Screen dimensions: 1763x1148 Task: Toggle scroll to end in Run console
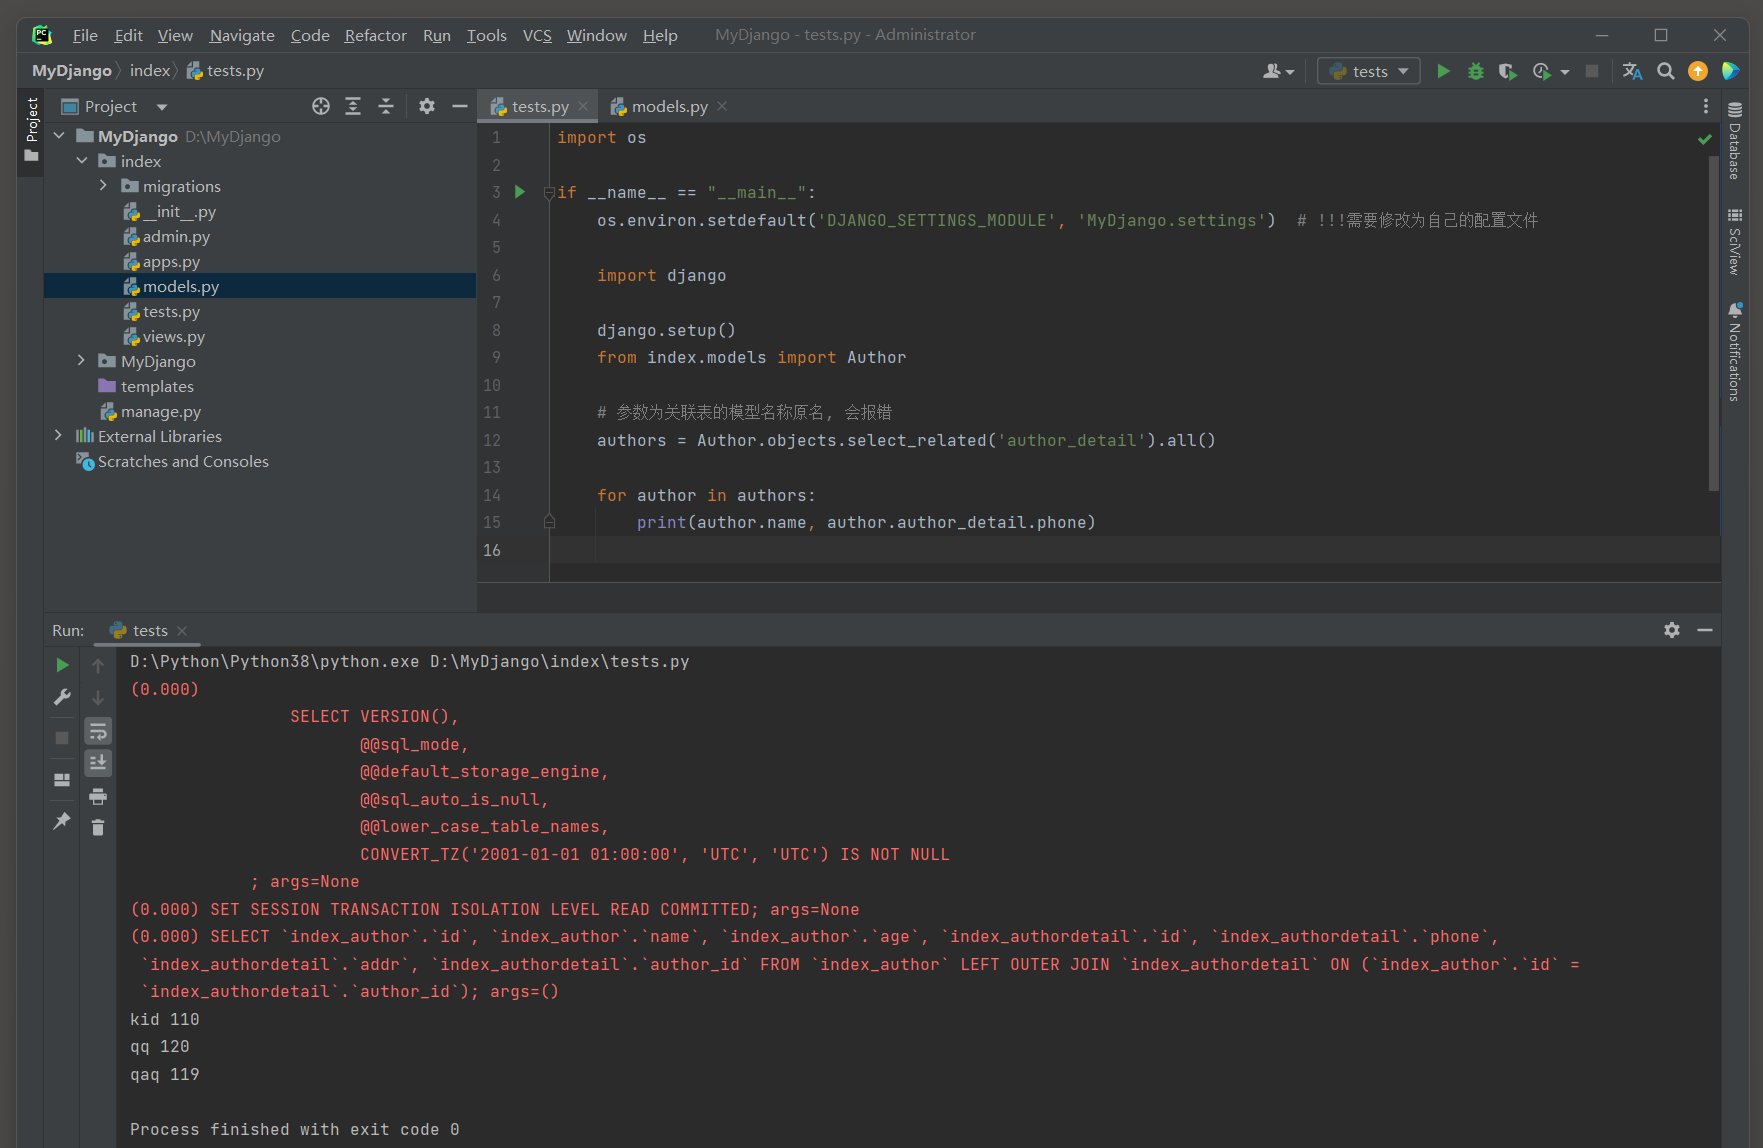(98, 763)
